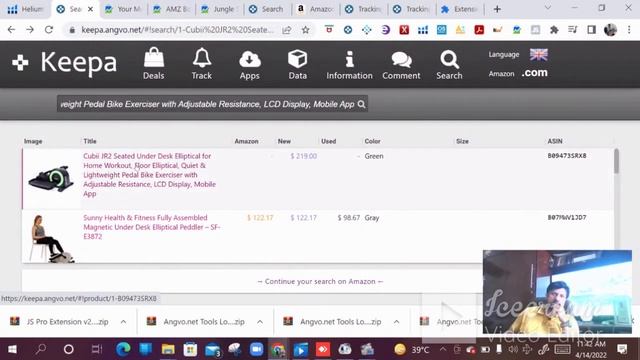
Task: Open Chrome profile avatar
Action: [610, 30]
